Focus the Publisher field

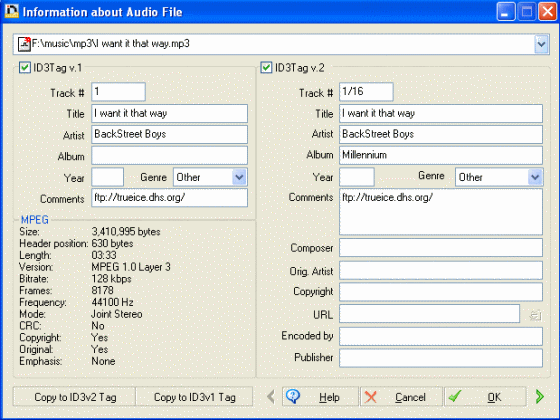(441, 358)
